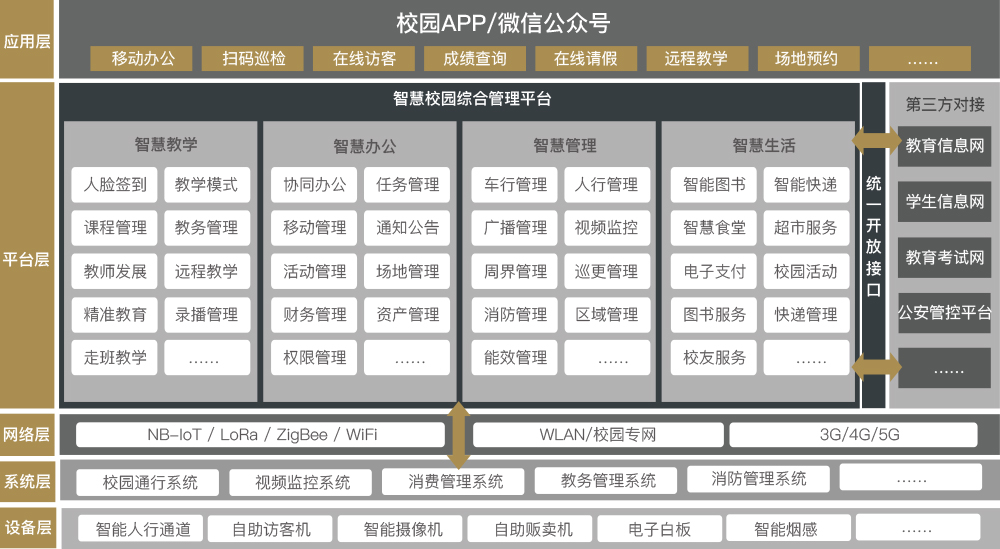Select the 活动管理 module

314,271
